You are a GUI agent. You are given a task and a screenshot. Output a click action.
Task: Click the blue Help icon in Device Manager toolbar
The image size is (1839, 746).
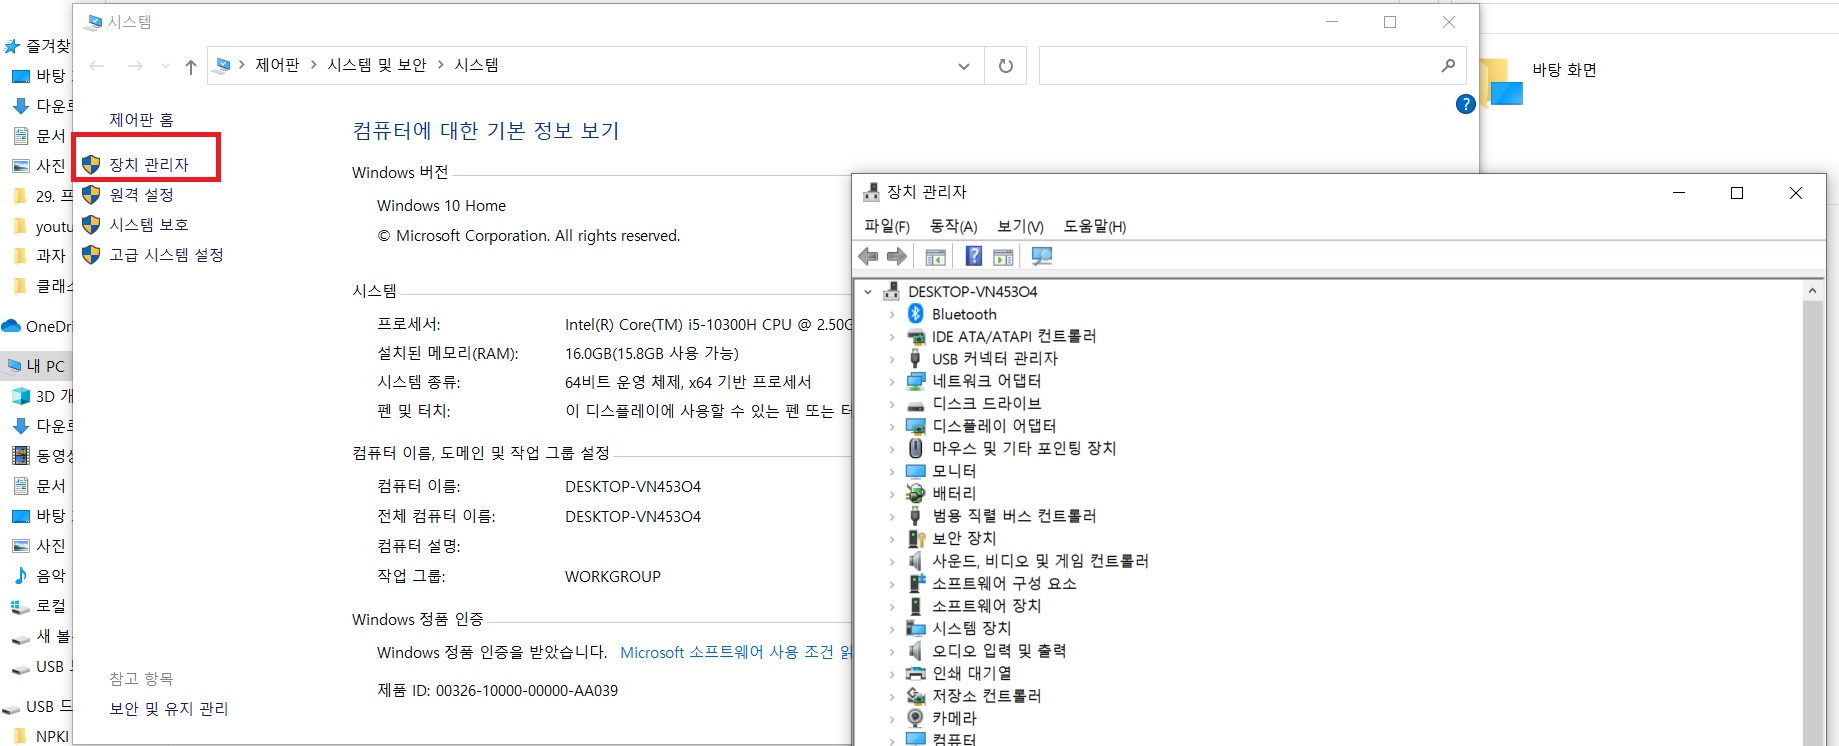(973, 256)
